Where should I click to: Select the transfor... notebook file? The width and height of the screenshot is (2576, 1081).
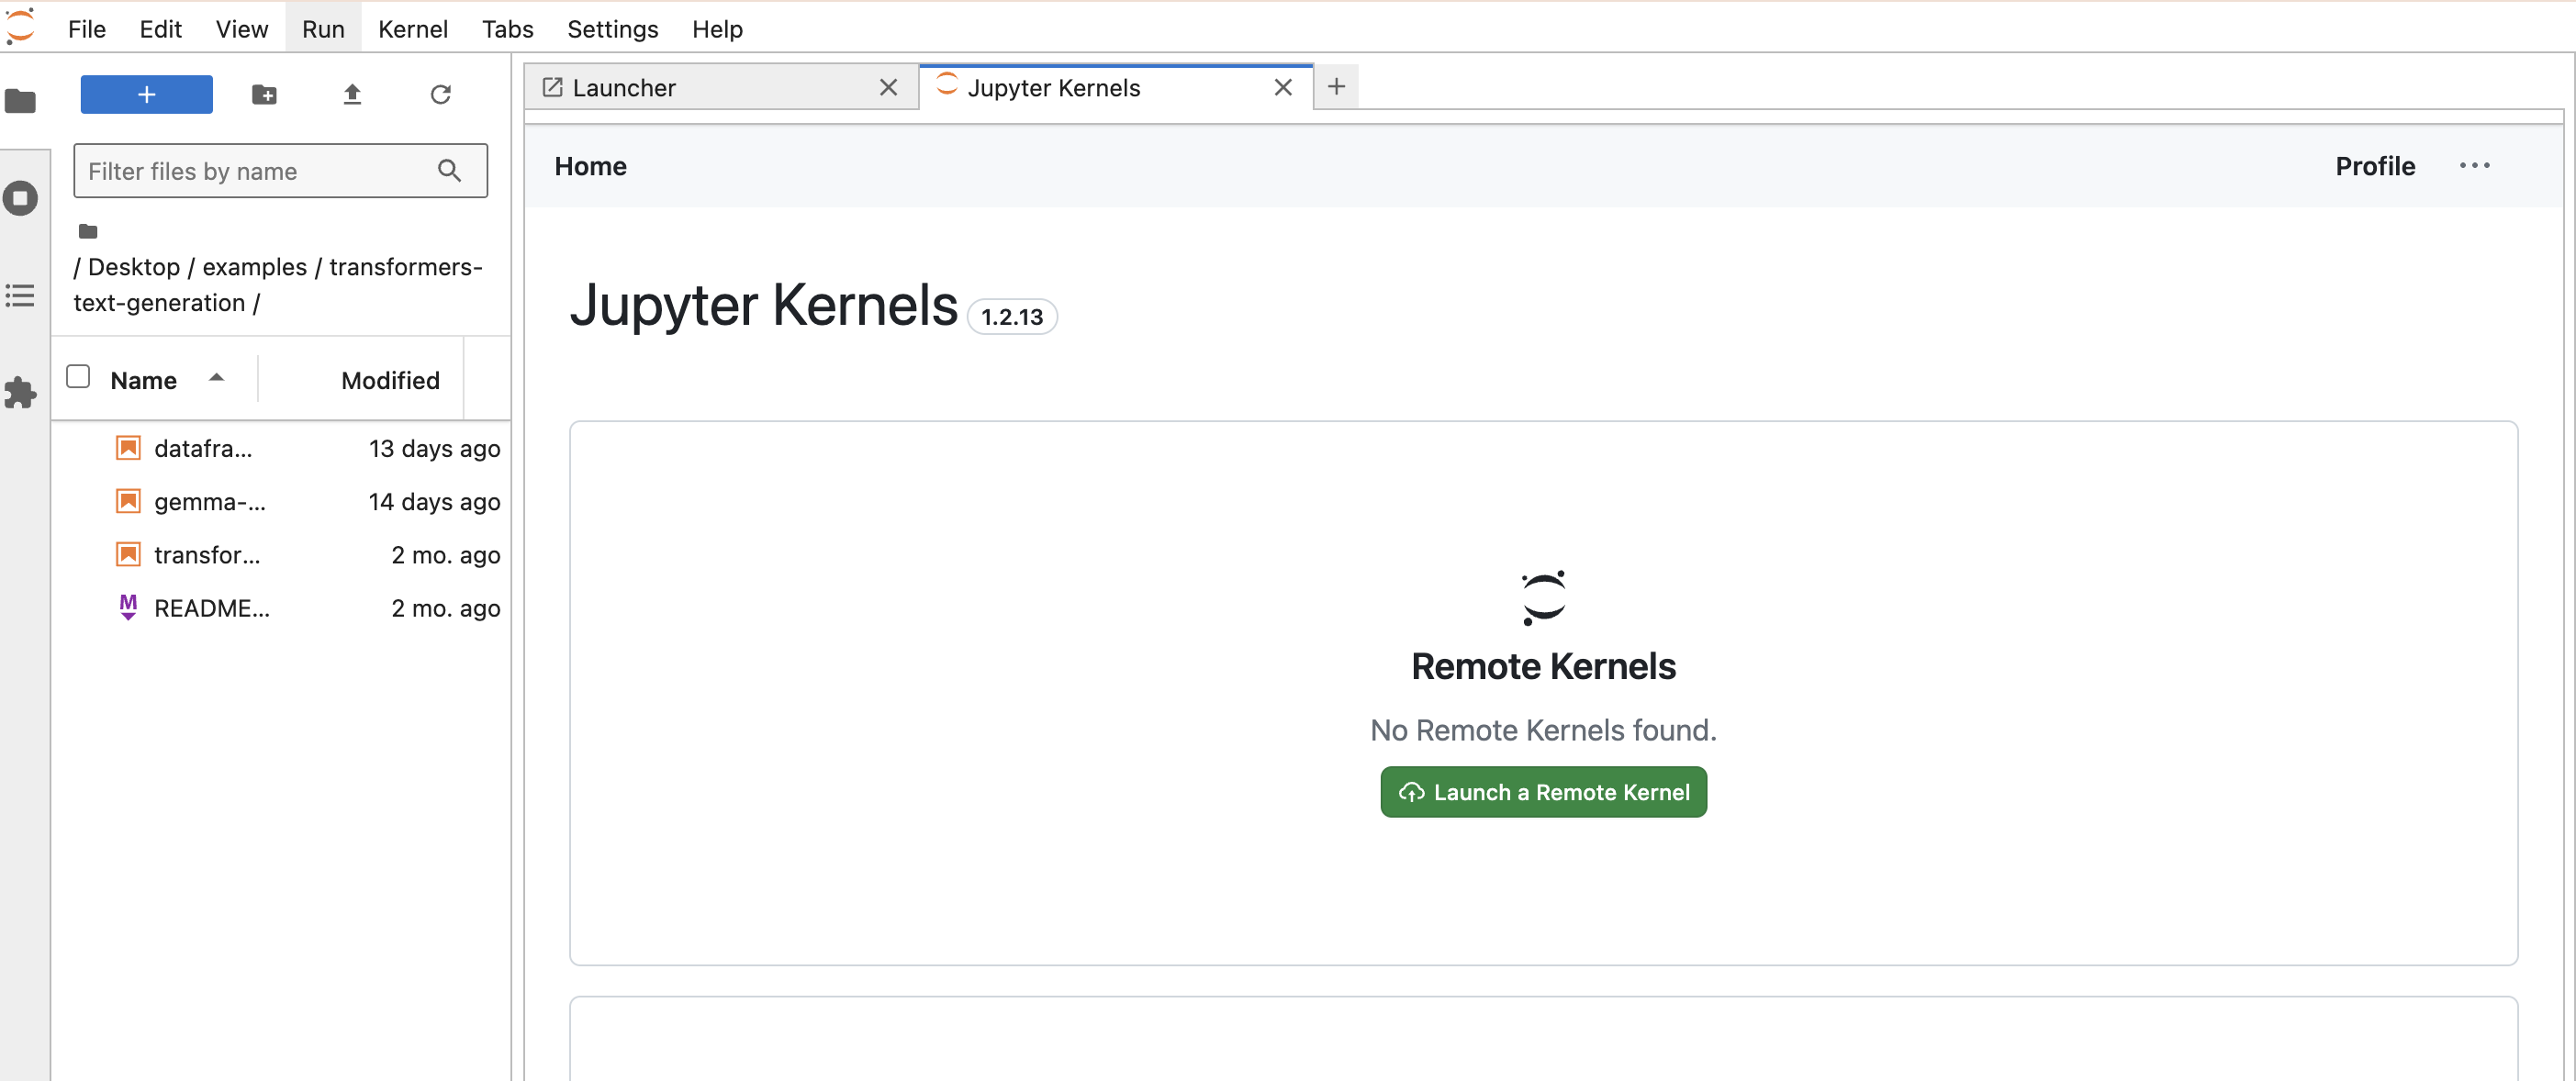coord(281,554)
